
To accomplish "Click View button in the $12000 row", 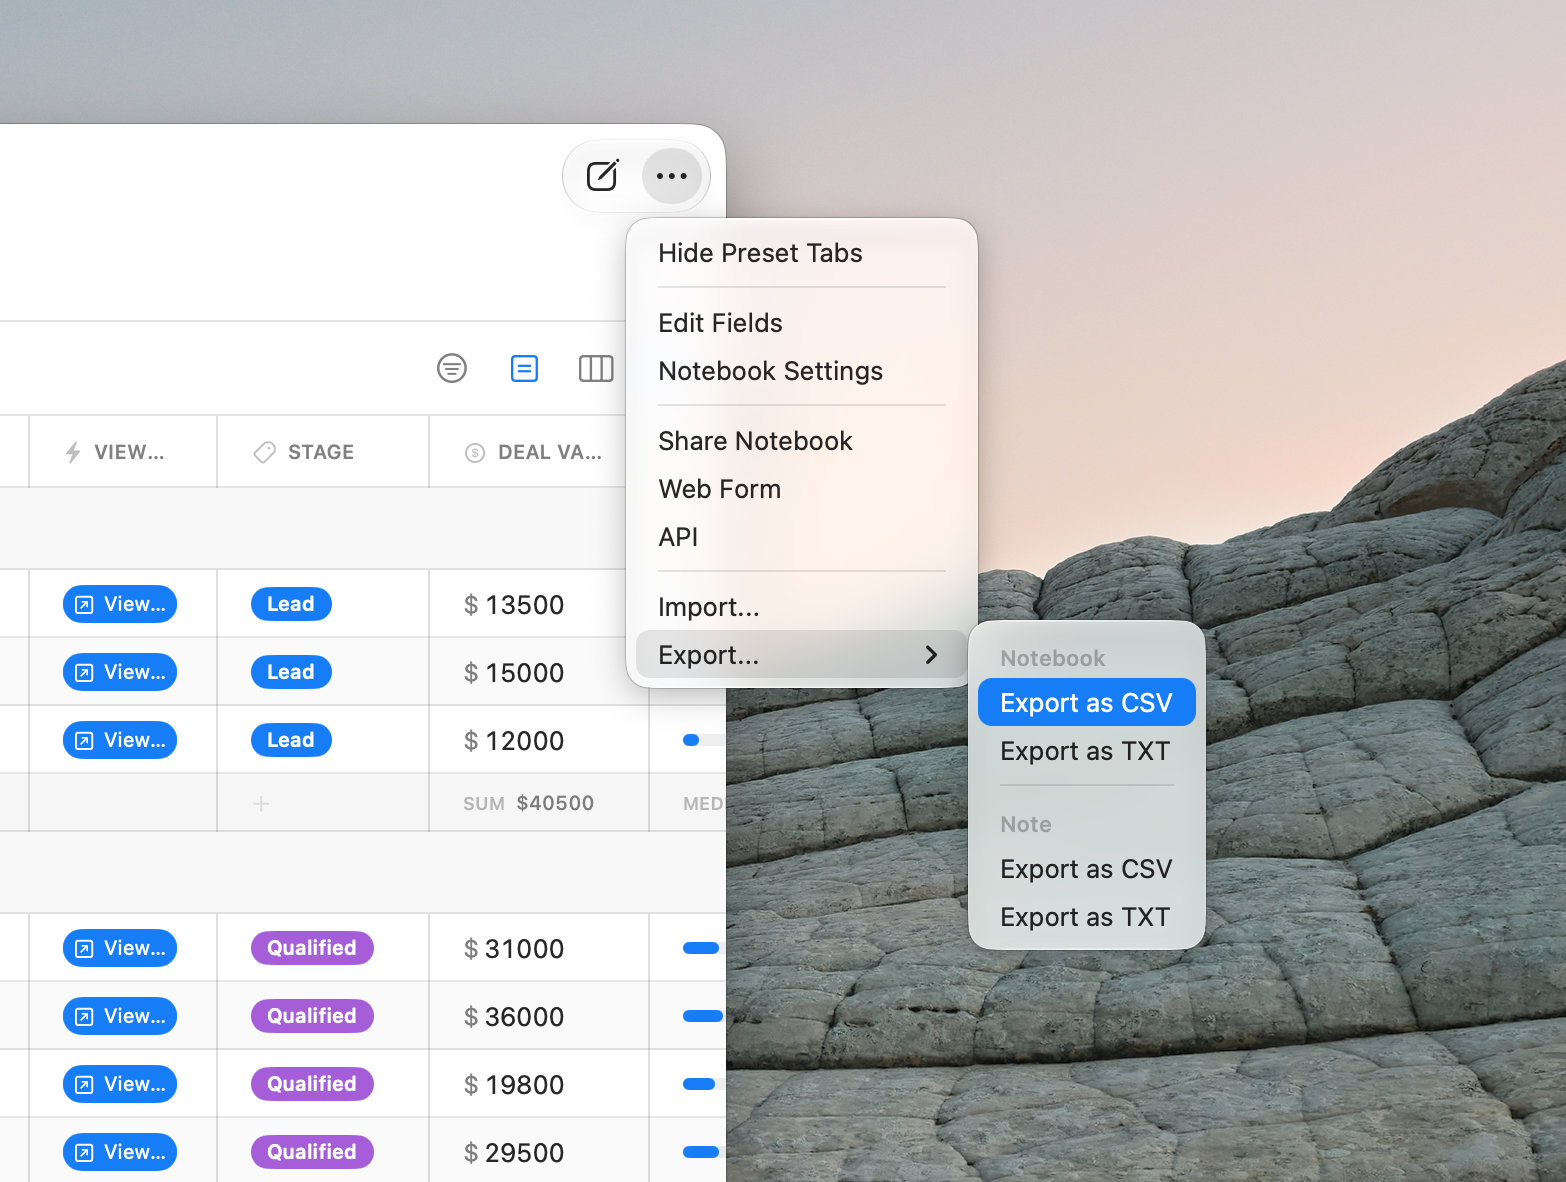I will tap(120, 740).
